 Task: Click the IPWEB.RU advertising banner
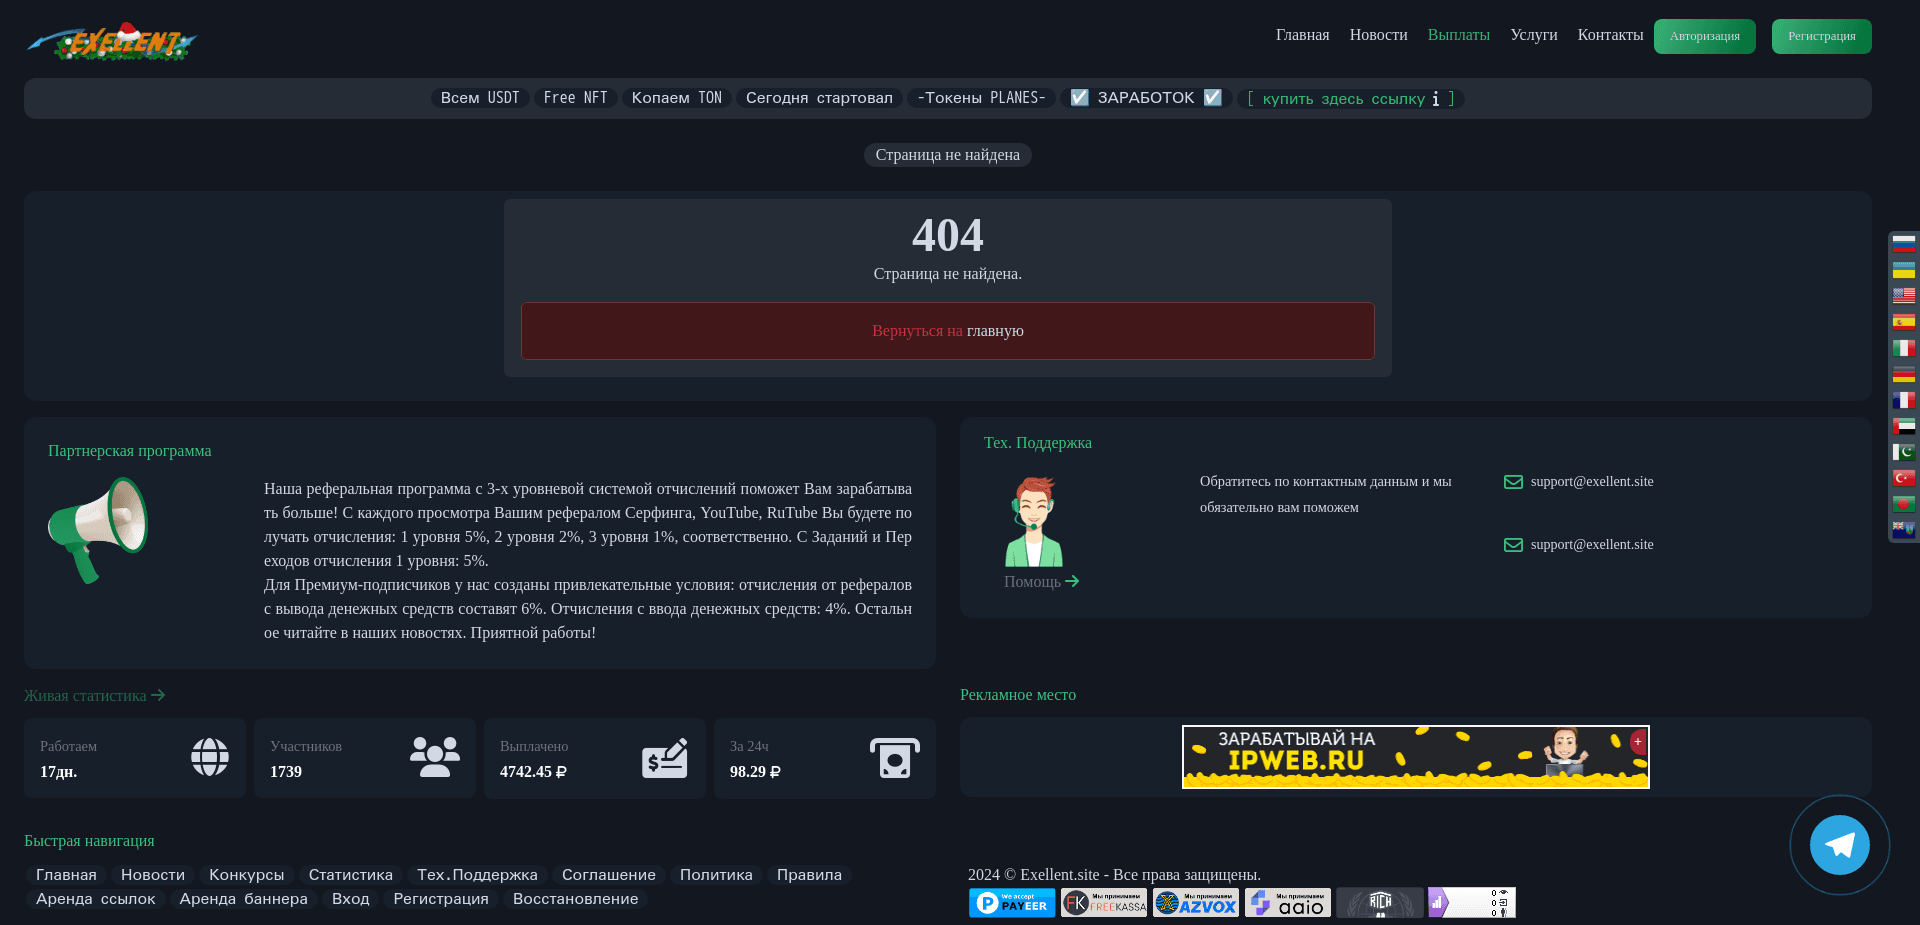(x=1415, y=757)
